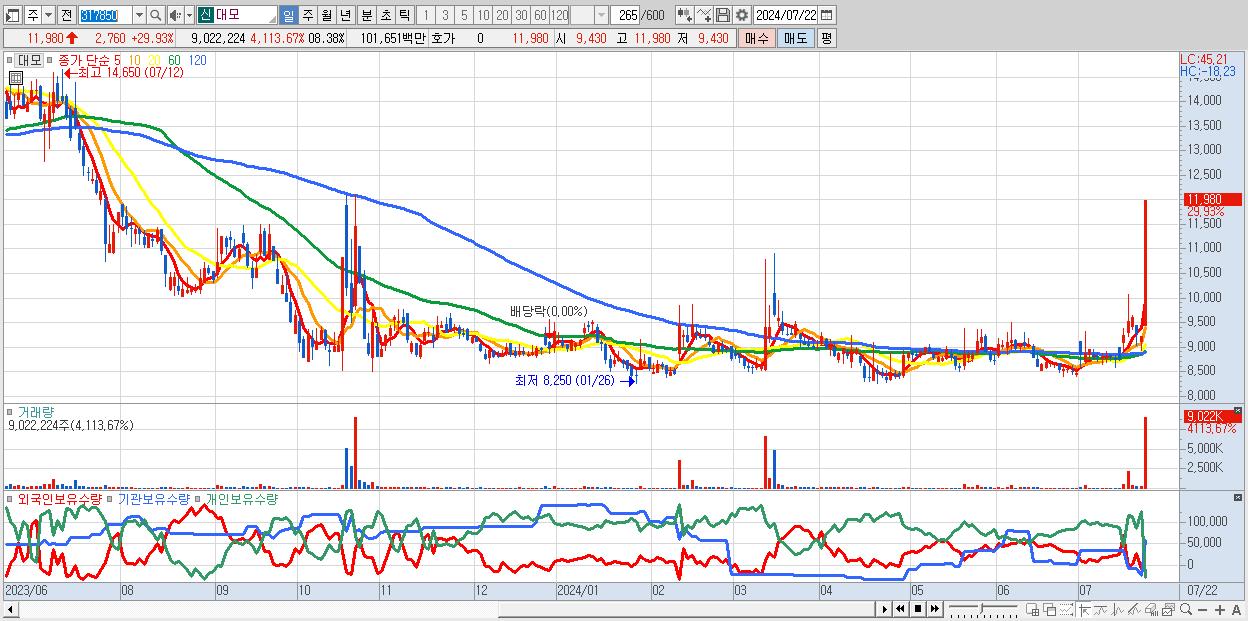This screenshot has height=621, width=1248.
Task: Expand the holdings pane corner arrow
Action: (x=1239, y=496)
